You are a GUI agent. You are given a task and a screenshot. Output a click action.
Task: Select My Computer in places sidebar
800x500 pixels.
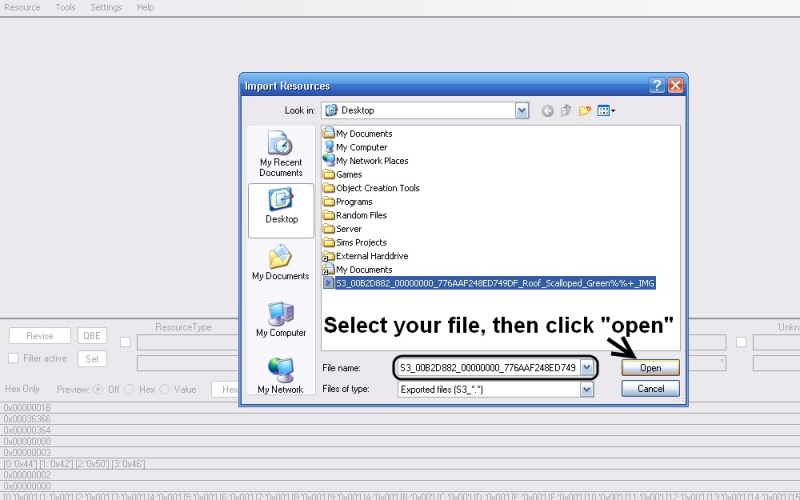(280, 319)
